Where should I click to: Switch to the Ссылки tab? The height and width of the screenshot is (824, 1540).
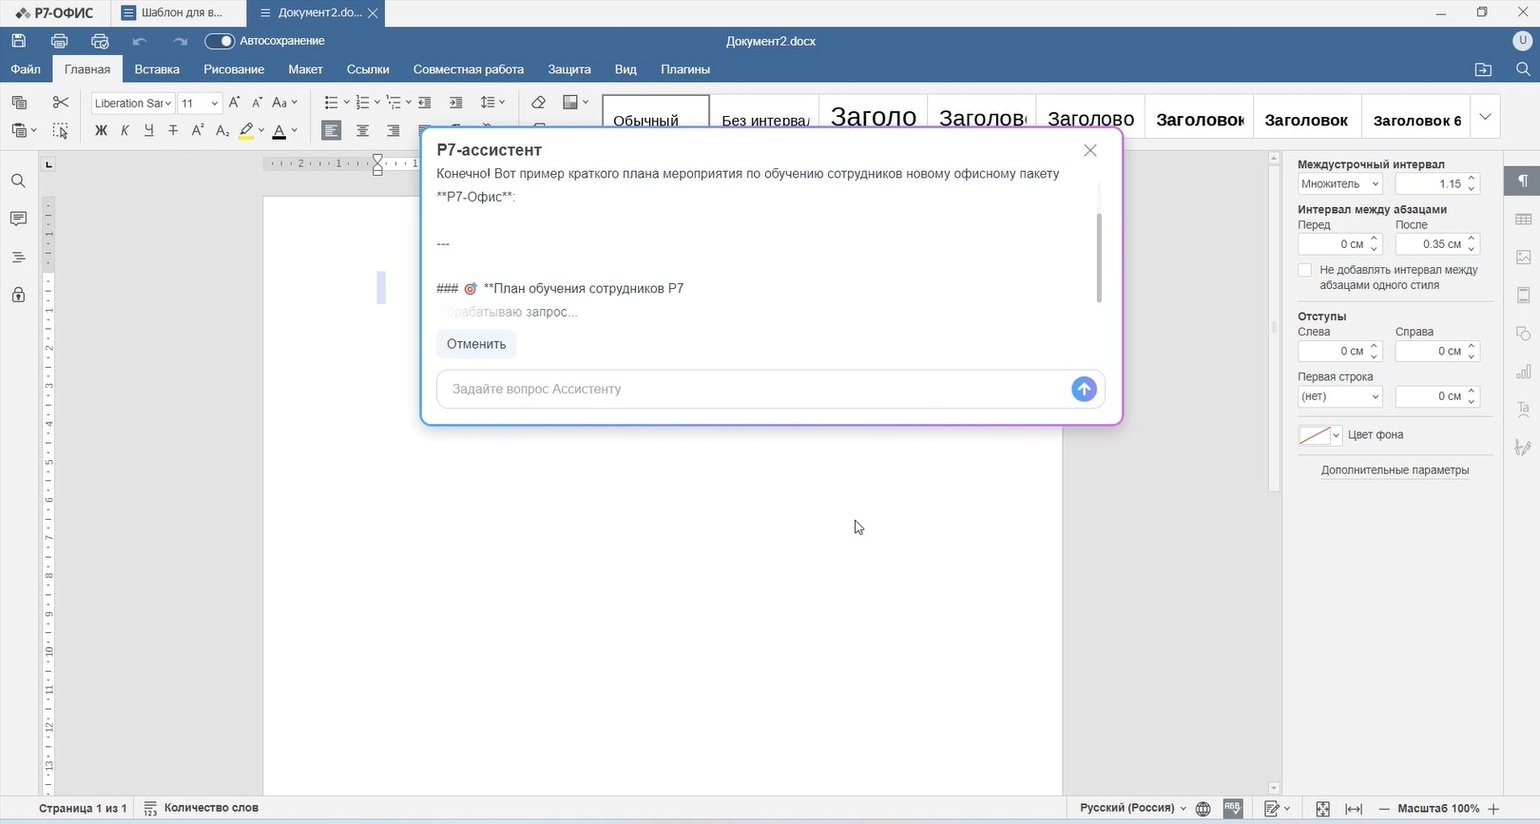(368, 69)
